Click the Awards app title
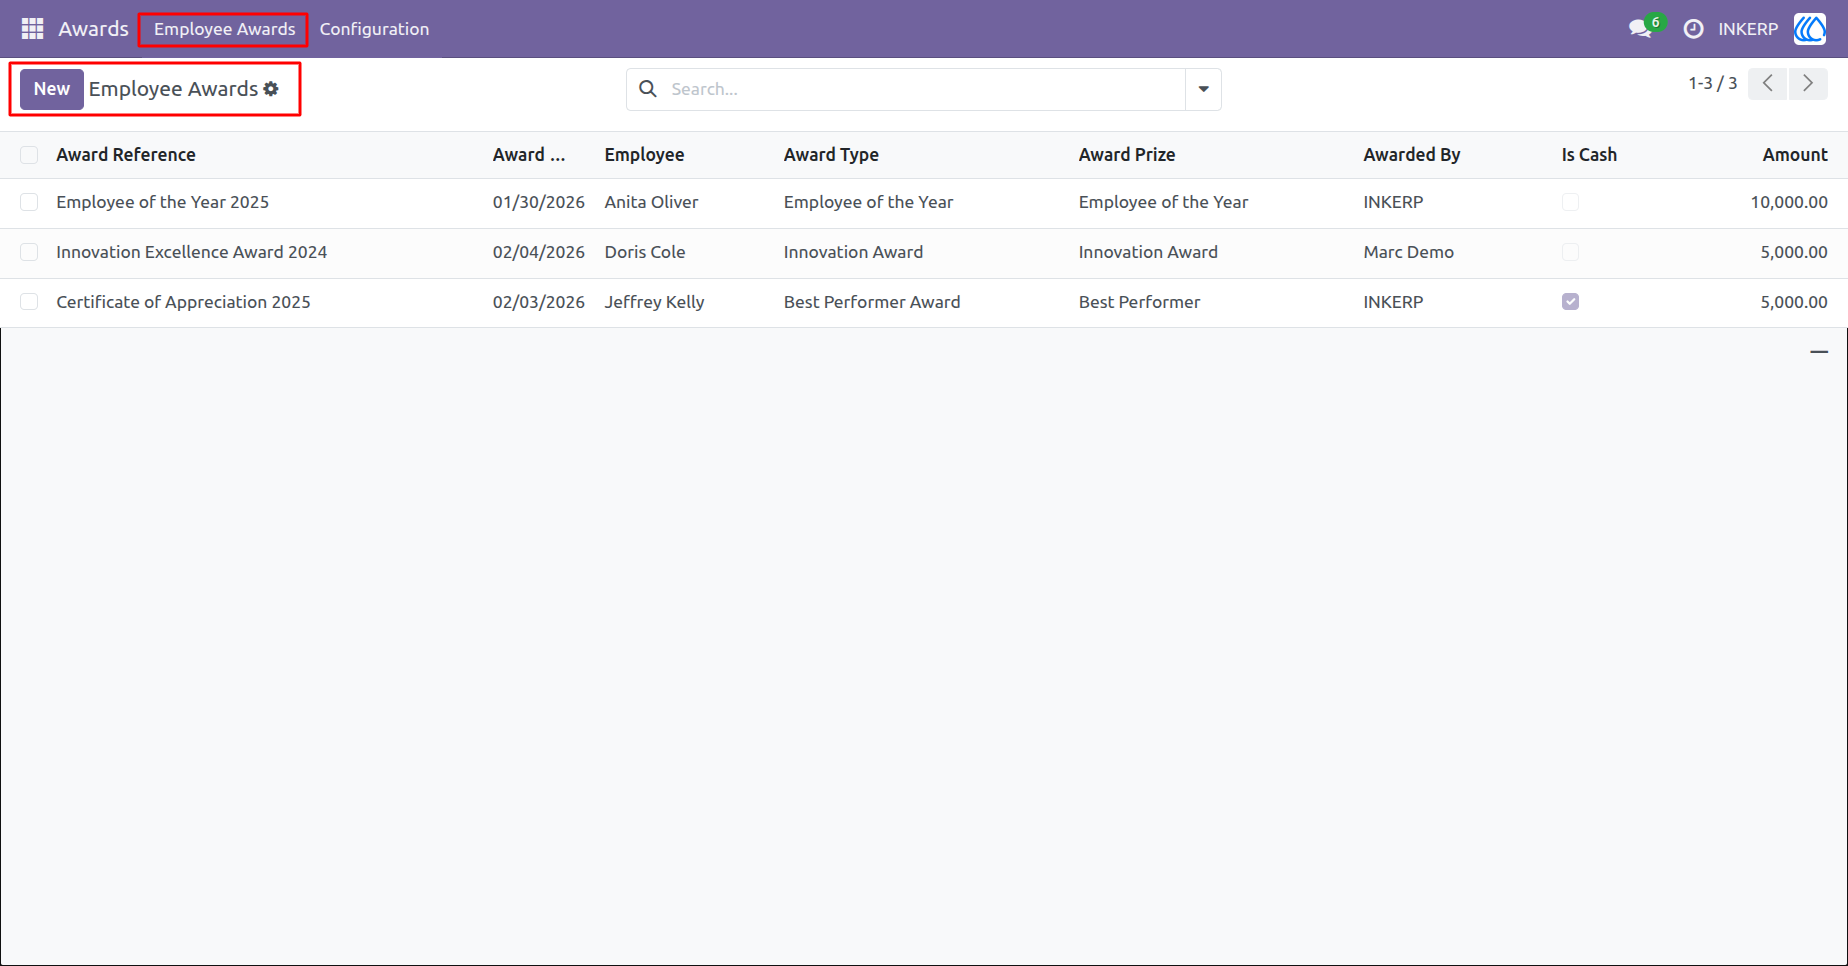This screenshot has width=1848, height=966. pos(93,29)
